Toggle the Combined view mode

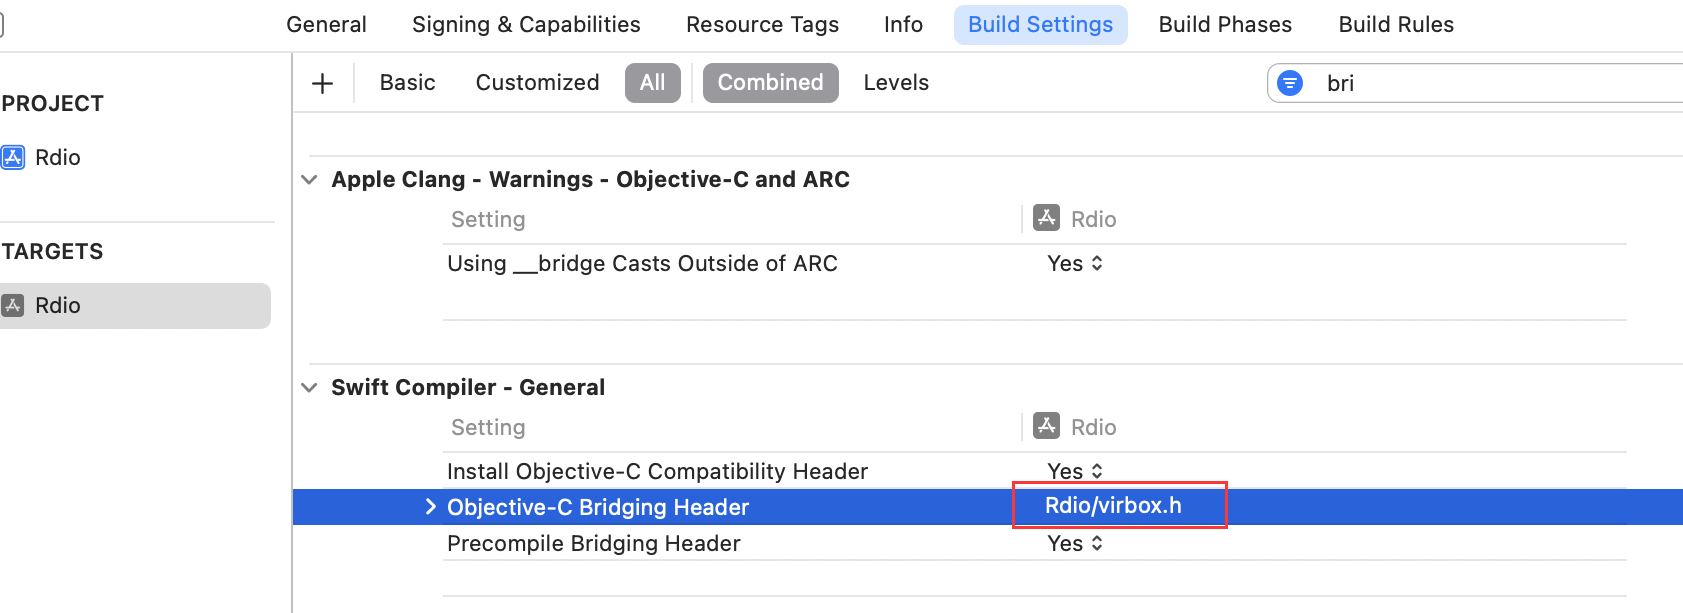pyautogui.click(x=770, y=83)
